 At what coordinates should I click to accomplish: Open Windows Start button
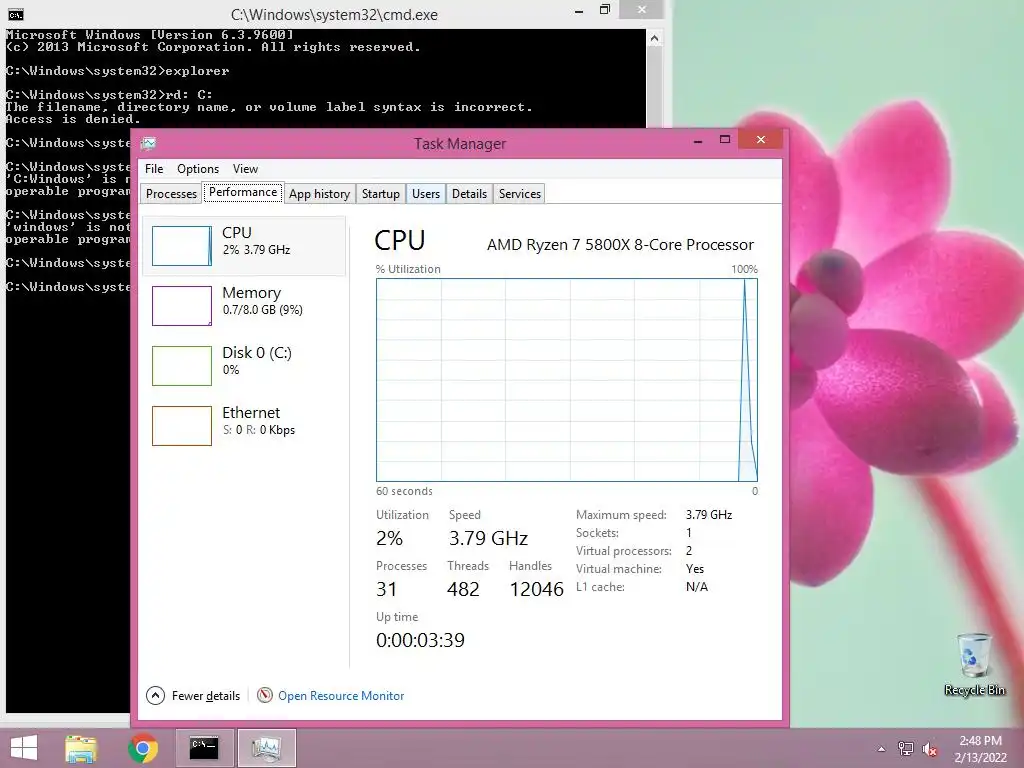[24, 748]
